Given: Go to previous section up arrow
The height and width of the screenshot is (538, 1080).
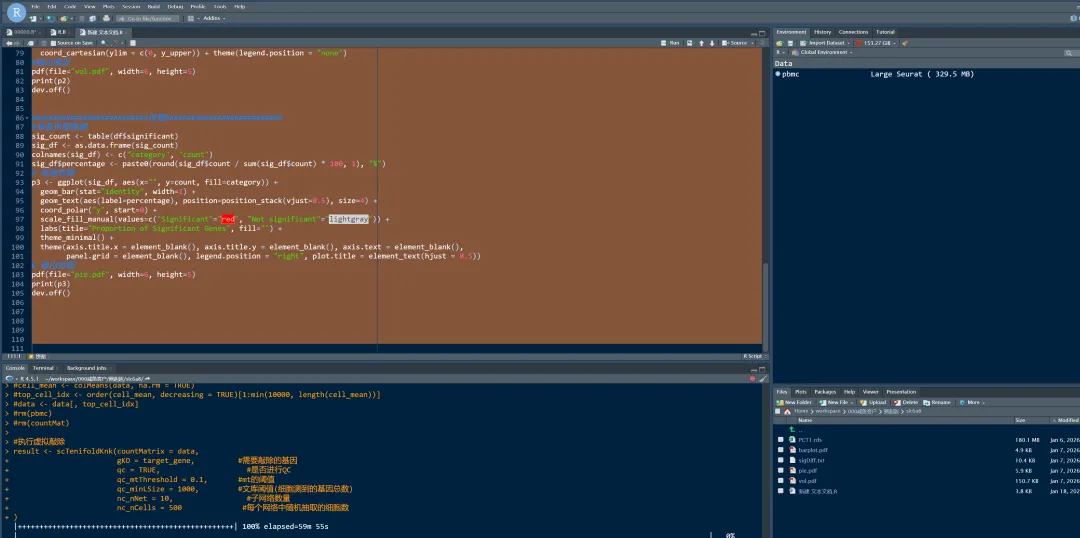Looking at the screenshot, I should coord(701,43).
